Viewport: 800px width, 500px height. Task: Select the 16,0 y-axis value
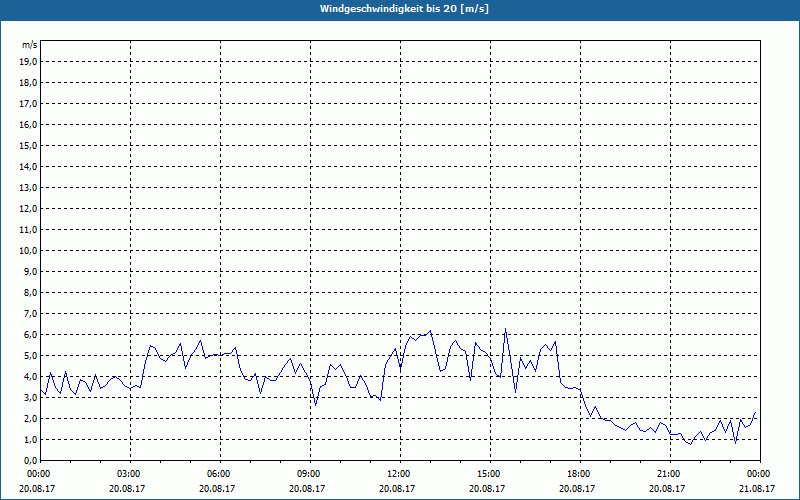[28, 124]
